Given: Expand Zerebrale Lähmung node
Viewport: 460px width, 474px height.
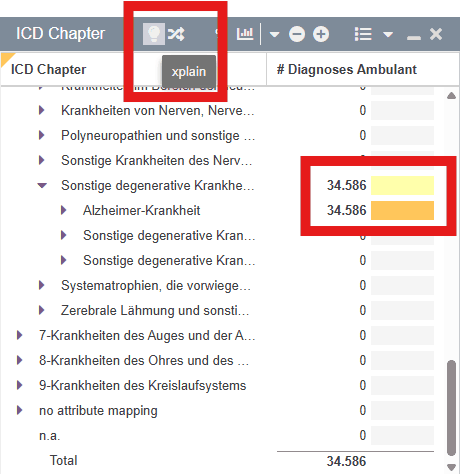Looking at the screenshot, I should click(41, 310).
